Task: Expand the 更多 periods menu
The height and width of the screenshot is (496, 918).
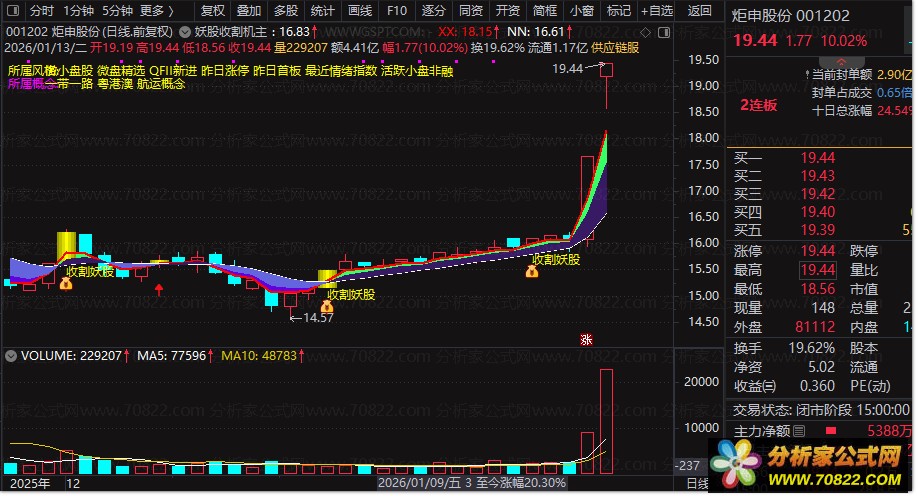Action: [x=156, y=11]
